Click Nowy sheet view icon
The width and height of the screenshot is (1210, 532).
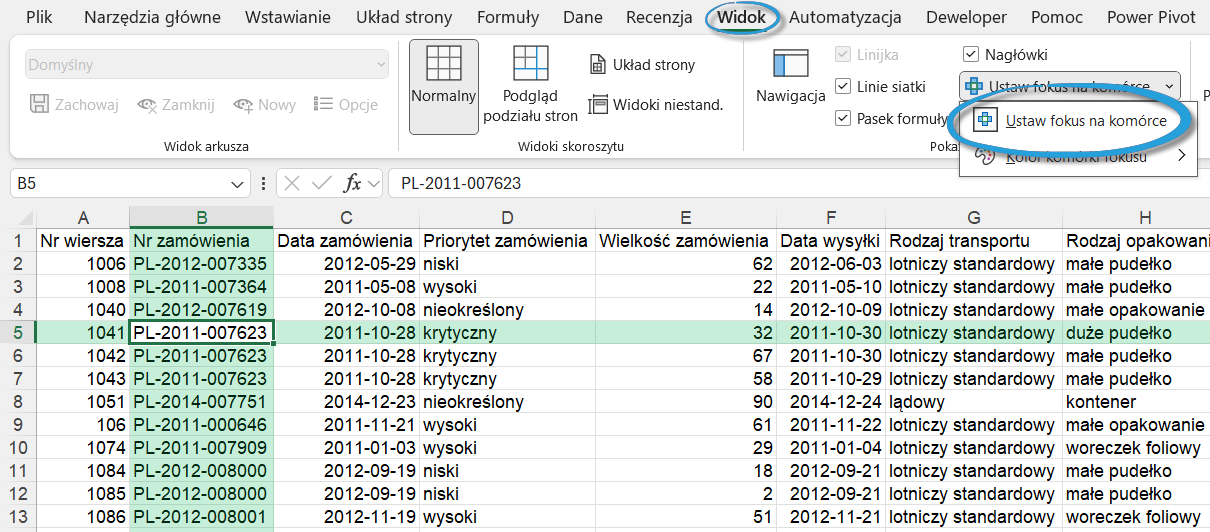pyautogui.click(x=264, y=104)
